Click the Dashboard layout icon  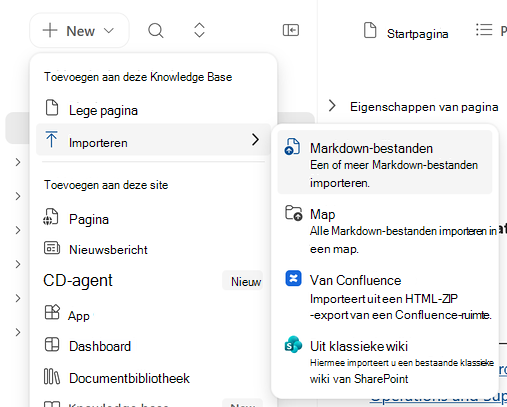[x=52, y=344]
